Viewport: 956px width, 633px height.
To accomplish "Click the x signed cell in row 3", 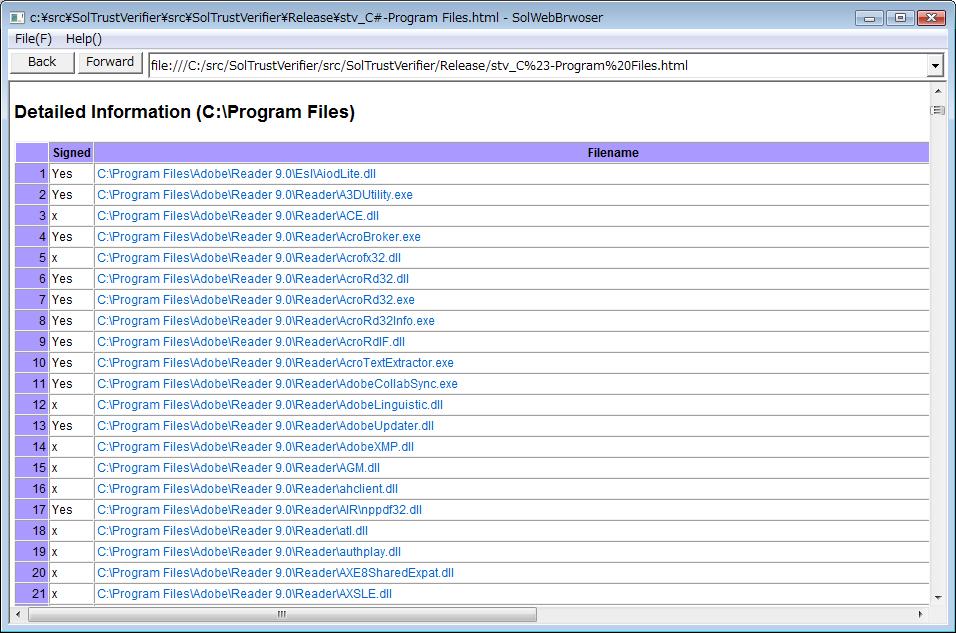I will tap(71, 216).
